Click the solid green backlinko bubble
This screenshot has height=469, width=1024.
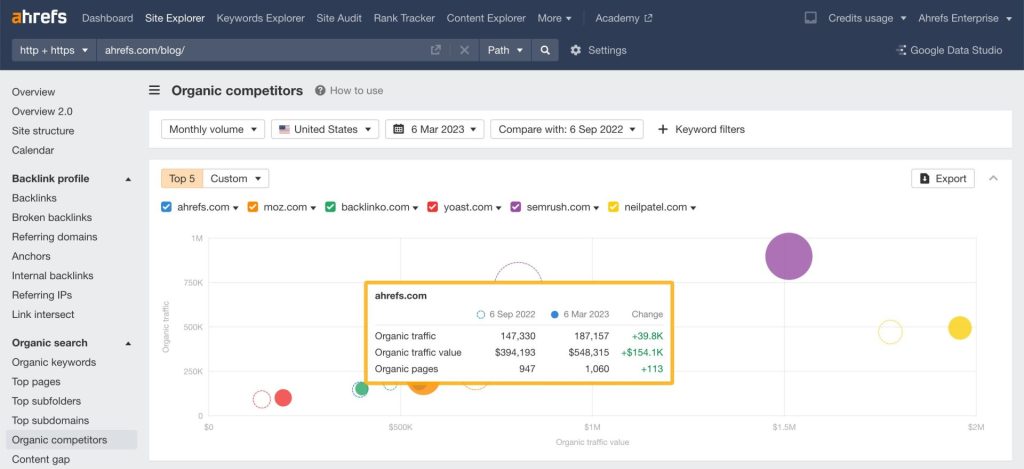(360, 389)
